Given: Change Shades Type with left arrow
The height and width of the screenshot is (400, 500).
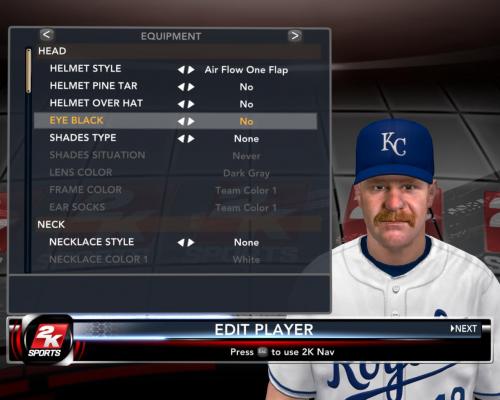Looking at the screenshot, I should click(x=181, y=139).
